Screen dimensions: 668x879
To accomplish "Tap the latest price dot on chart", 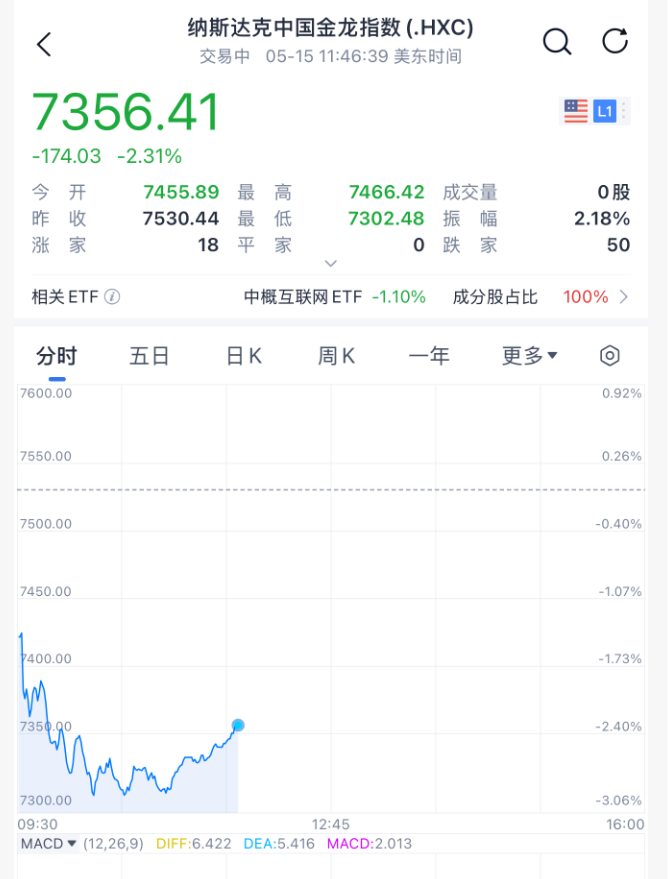I will coord(238,725).
